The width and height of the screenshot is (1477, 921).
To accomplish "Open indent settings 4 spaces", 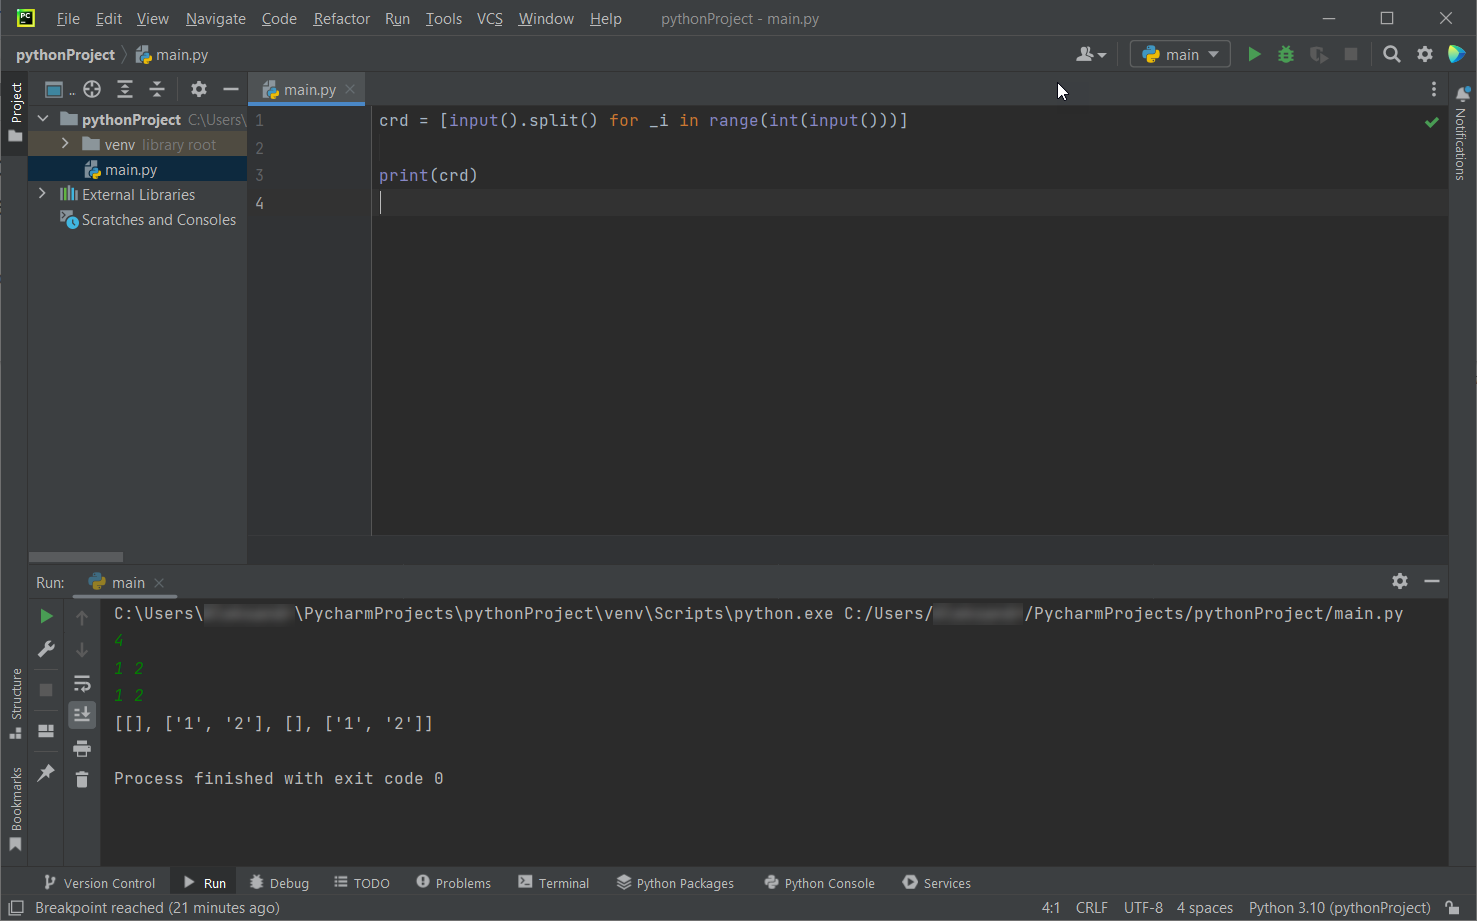I will pyautogui.click(x=1204, y=908).
